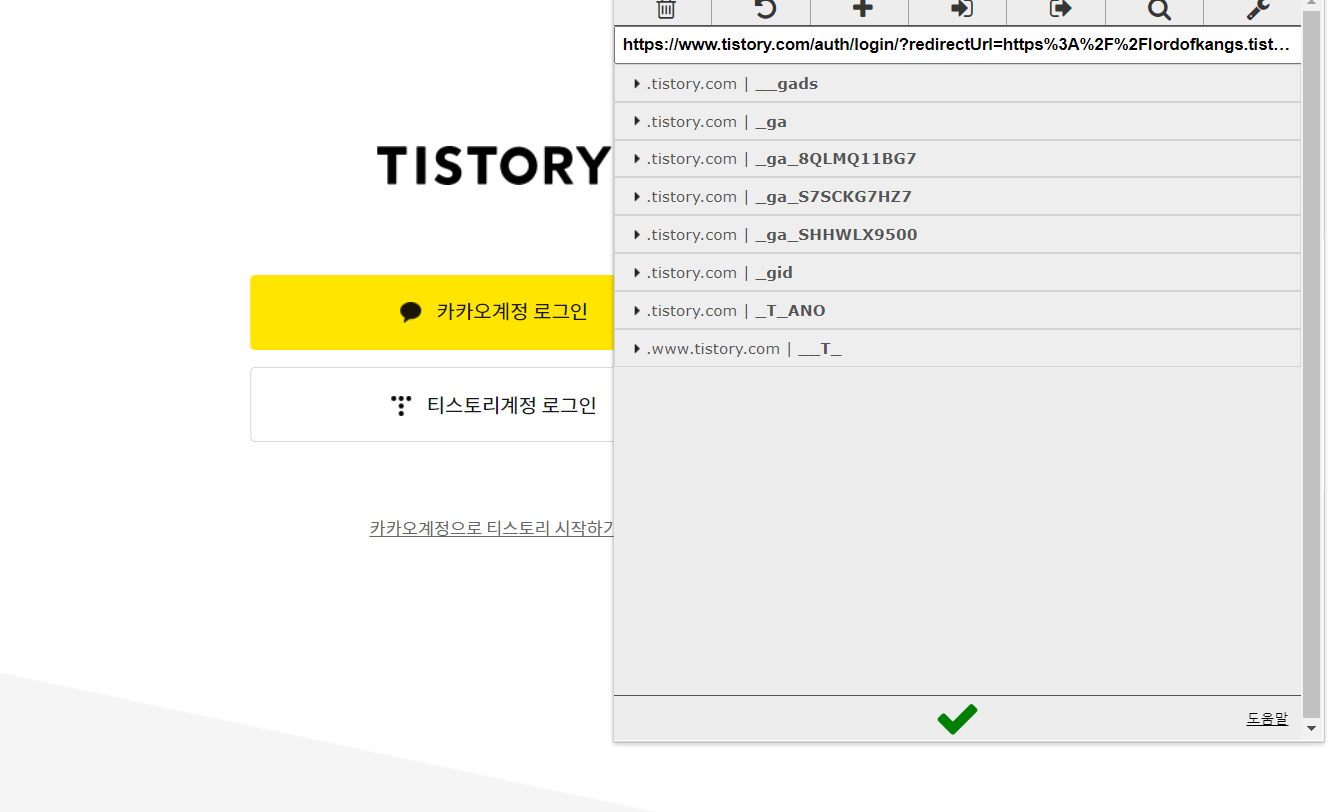
Task: Expand the _ga cookie arrow
Action: 637,122
